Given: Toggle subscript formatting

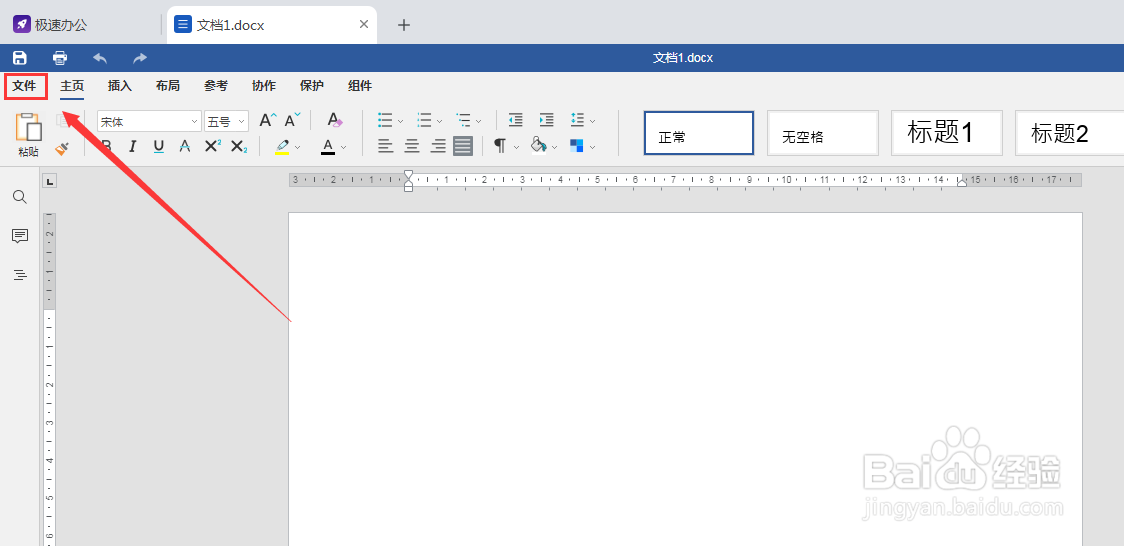Looking at the screenshot, I should 239,146.
